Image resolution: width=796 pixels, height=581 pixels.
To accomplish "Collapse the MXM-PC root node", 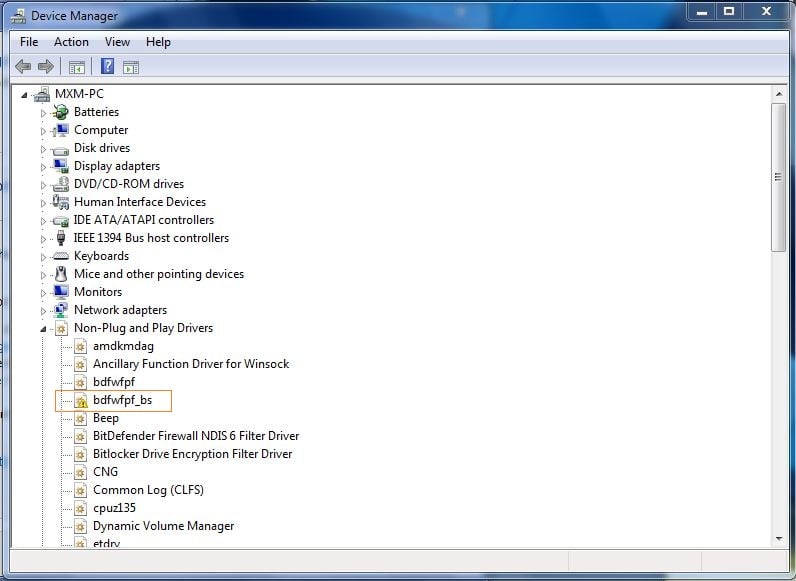I will [24, 94].
